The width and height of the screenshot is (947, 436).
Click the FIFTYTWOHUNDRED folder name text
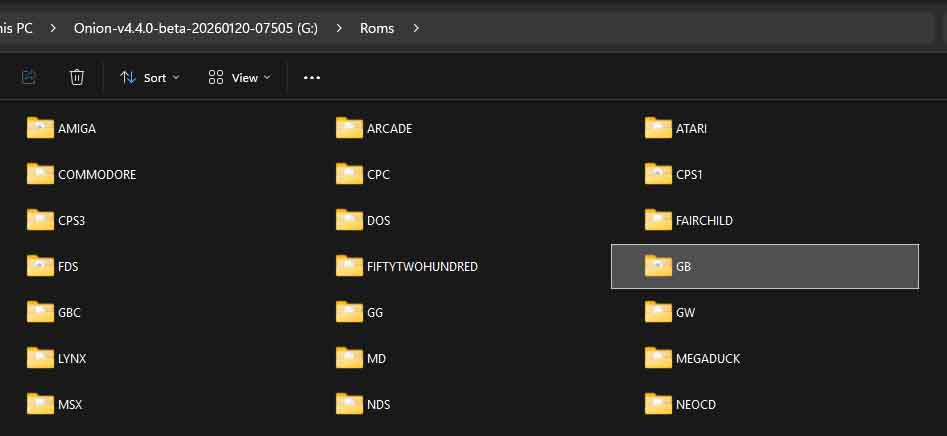point(423,266)
